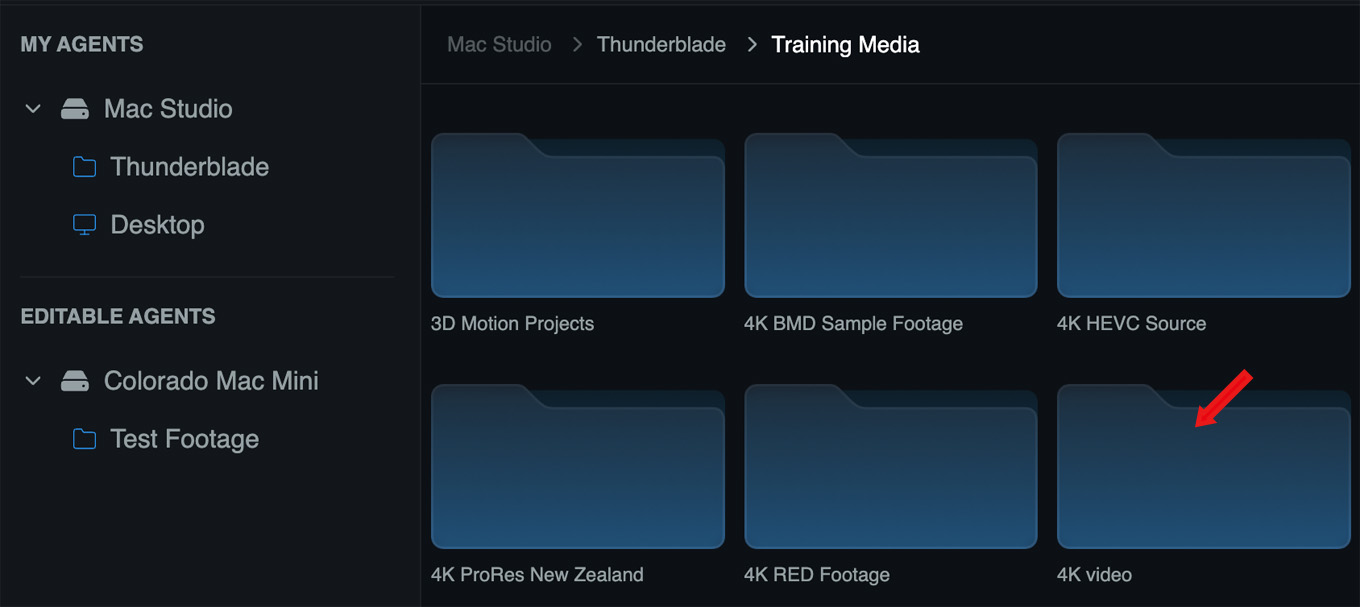Viewport: 1360px width, 607px height.
Task: Go to Mac Studio in the breadcrumb
Action: tap(499, 45)
